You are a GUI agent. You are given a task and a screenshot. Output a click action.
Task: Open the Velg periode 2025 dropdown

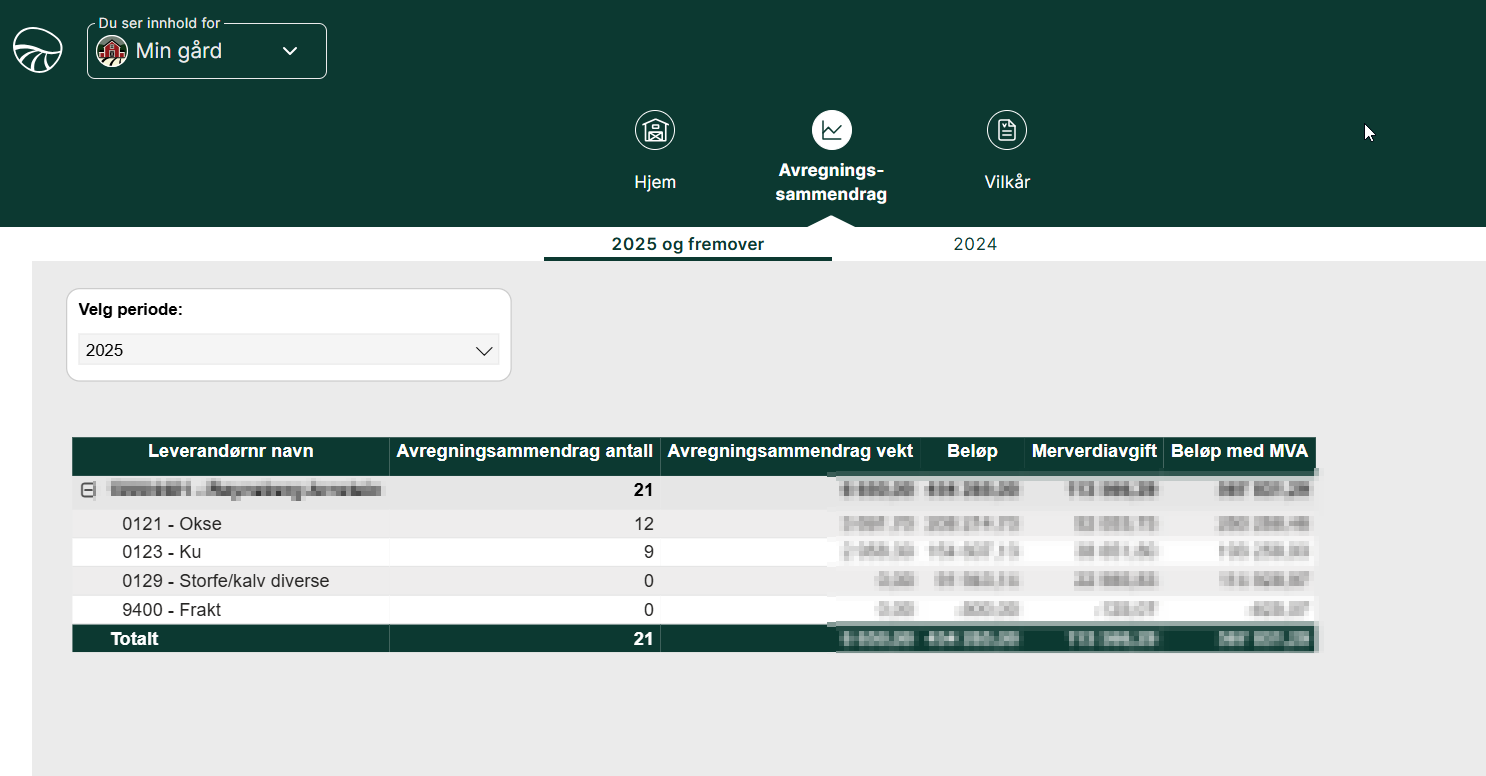[x=288, y=350]
